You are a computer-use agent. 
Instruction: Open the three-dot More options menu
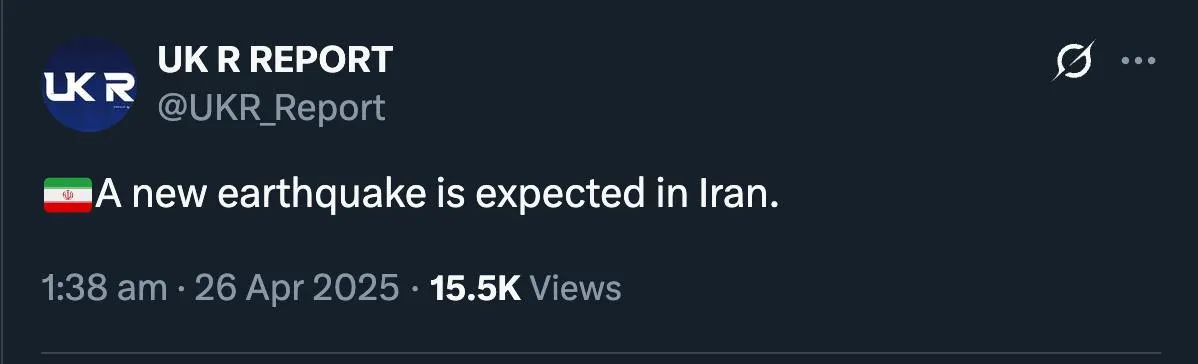[x=1138, y=61]
